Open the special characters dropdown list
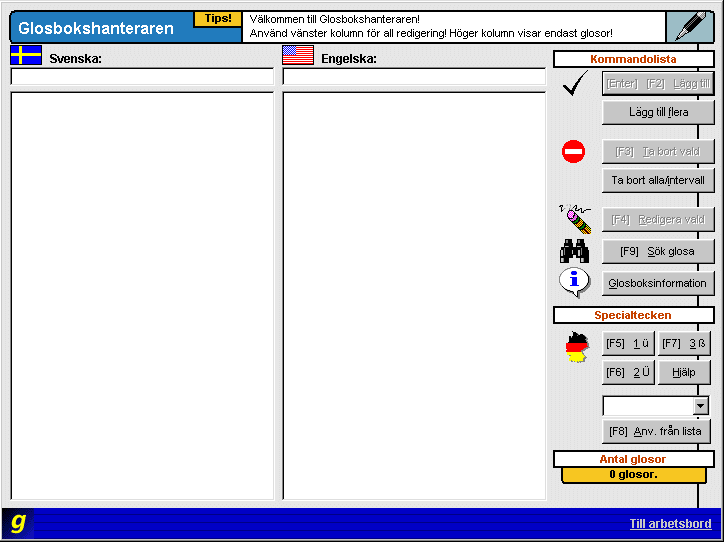724x542 pixels. coord(700,406)
